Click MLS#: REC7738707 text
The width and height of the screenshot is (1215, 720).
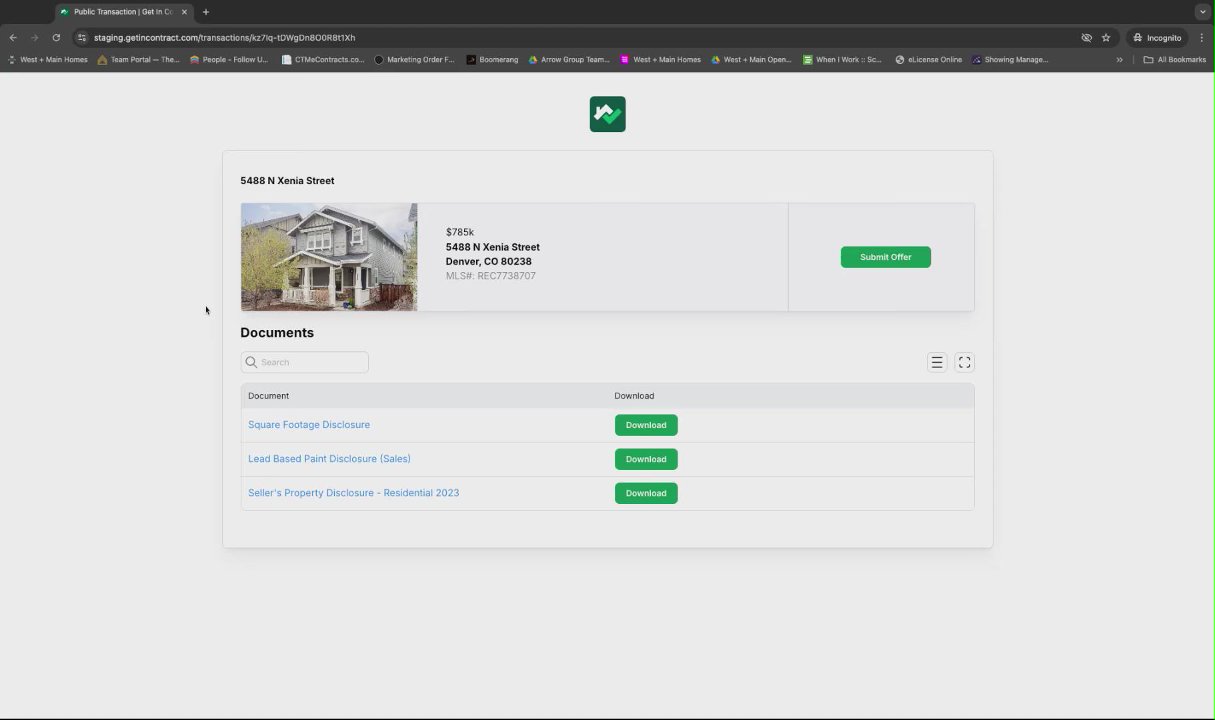coord(491,276)
